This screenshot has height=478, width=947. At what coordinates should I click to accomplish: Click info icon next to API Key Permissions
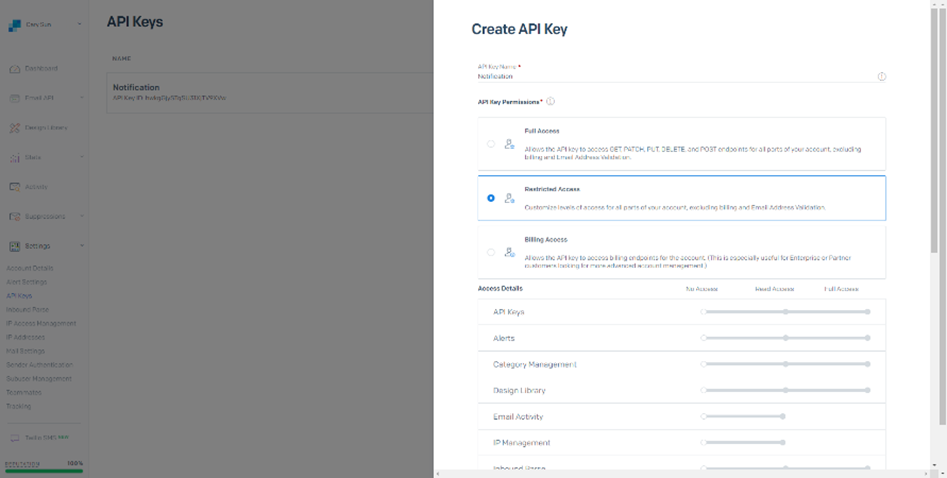point(550,102)
